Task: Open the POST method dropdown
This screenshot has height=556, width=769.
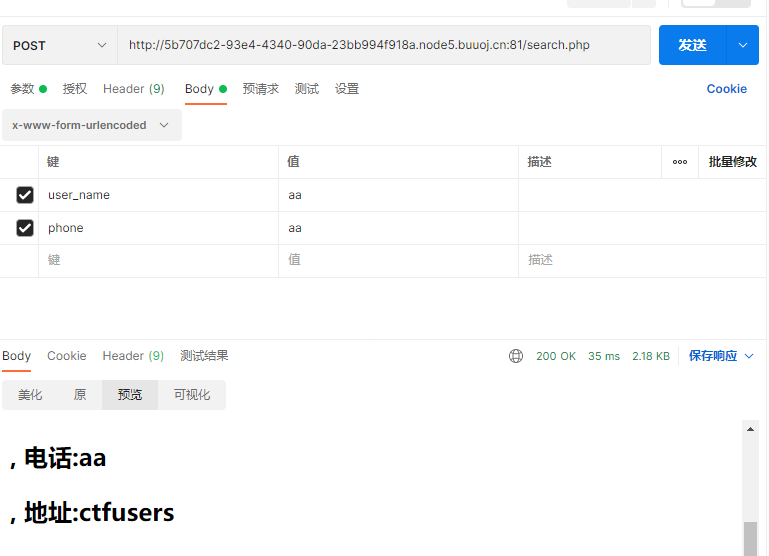Action: click(59, 45)
